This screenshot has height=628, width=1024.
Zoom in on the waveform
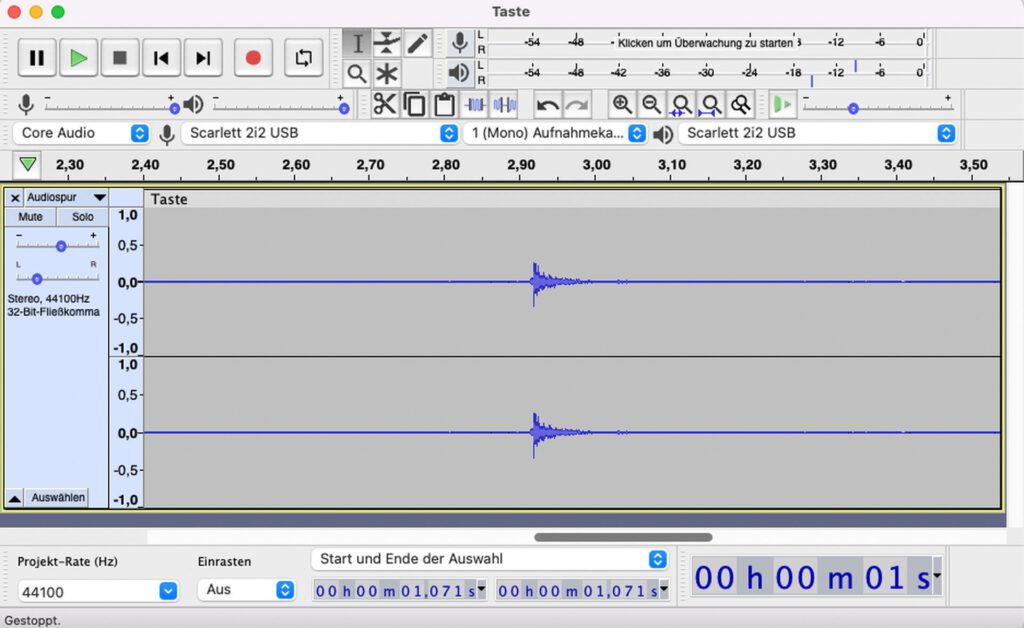tap(622, 104)
